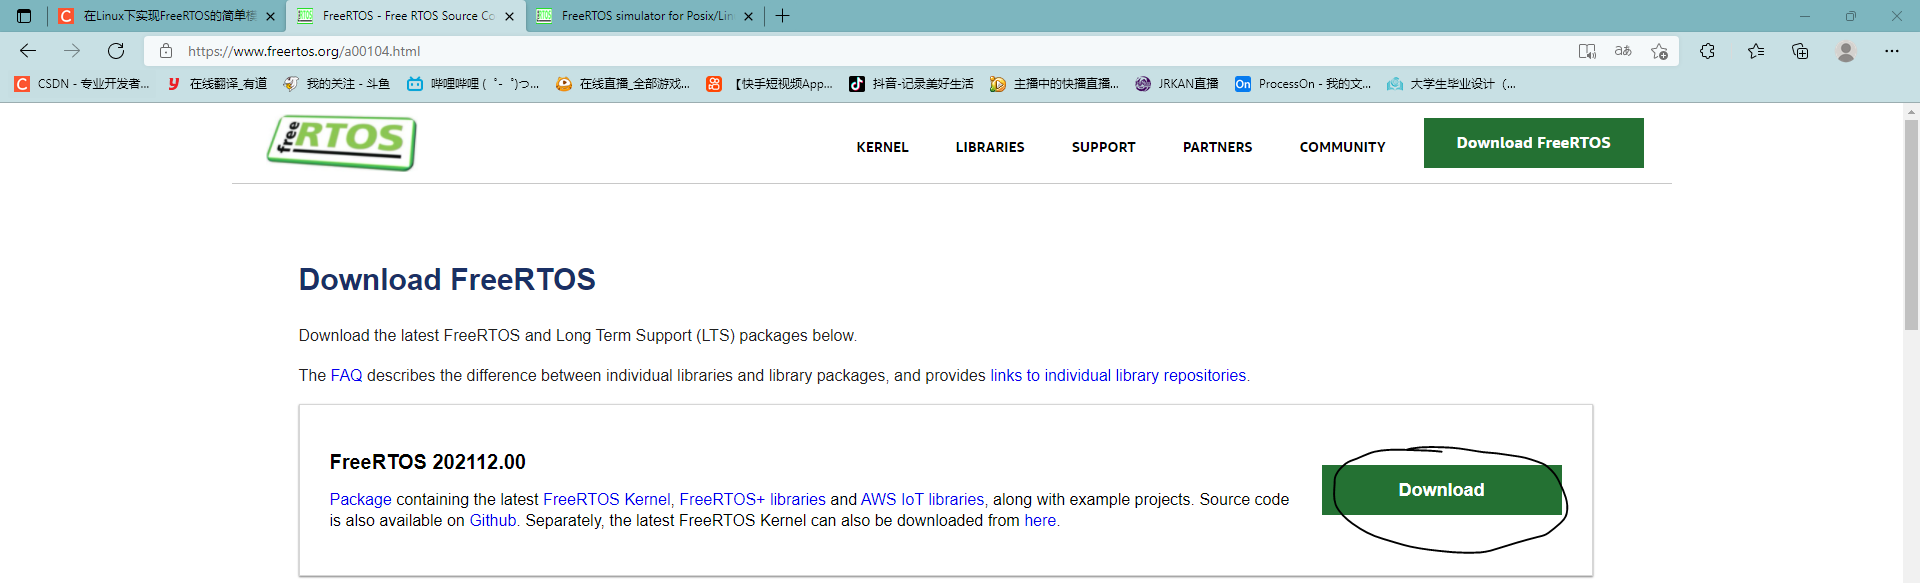Click the translate page icon

pyautogui.click(x=1623, y=51)
